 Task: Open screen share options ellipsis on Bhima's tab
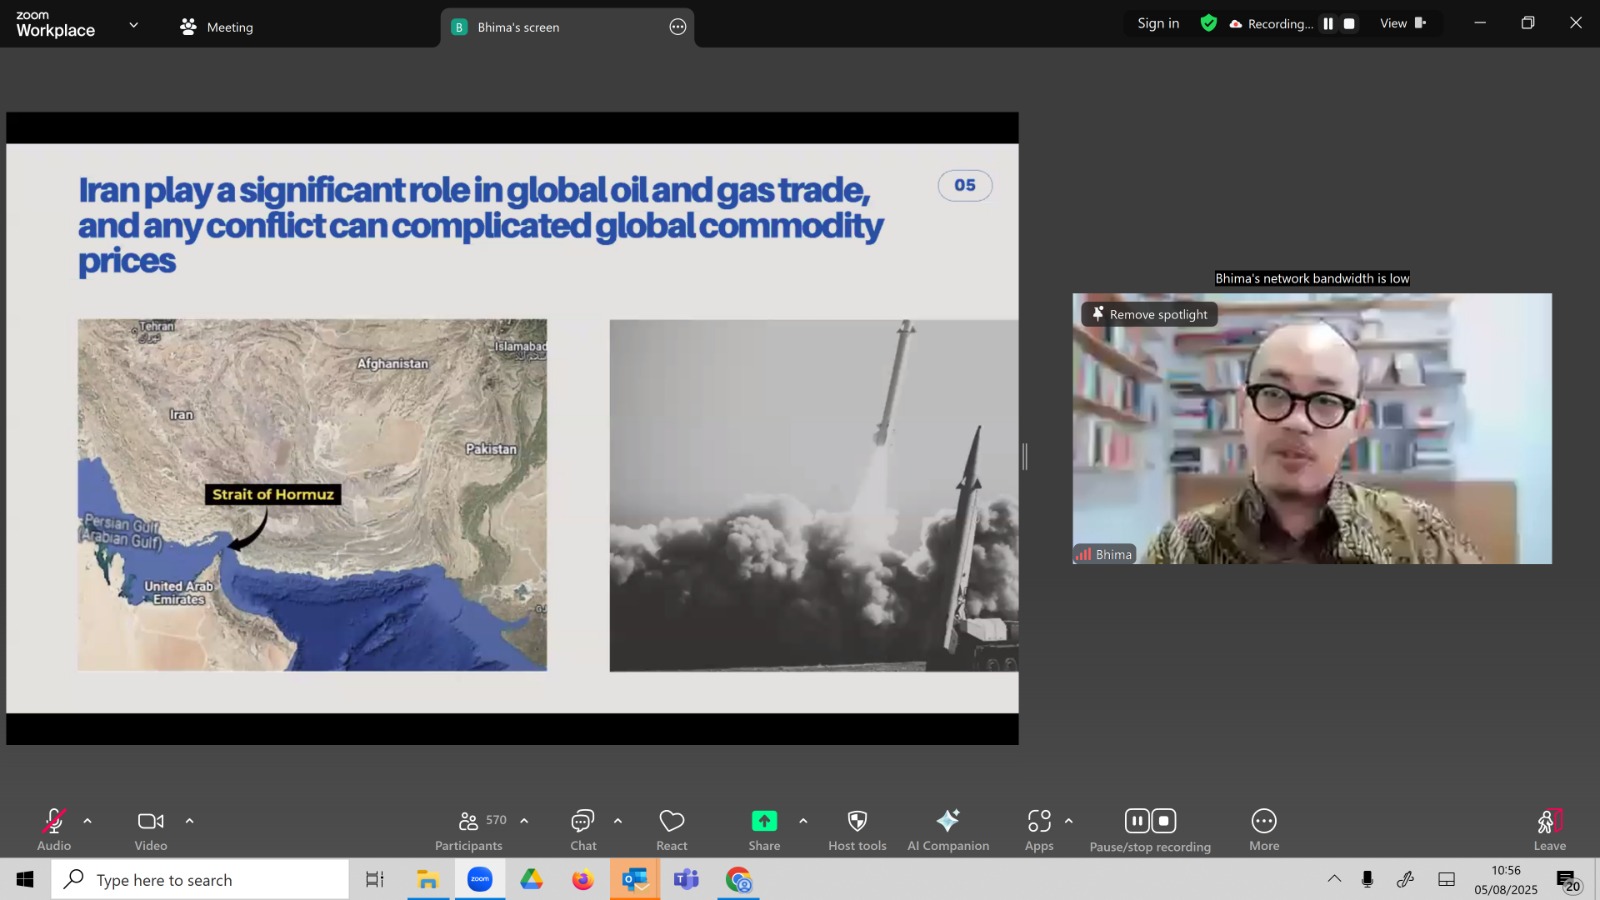pos(678,27)
